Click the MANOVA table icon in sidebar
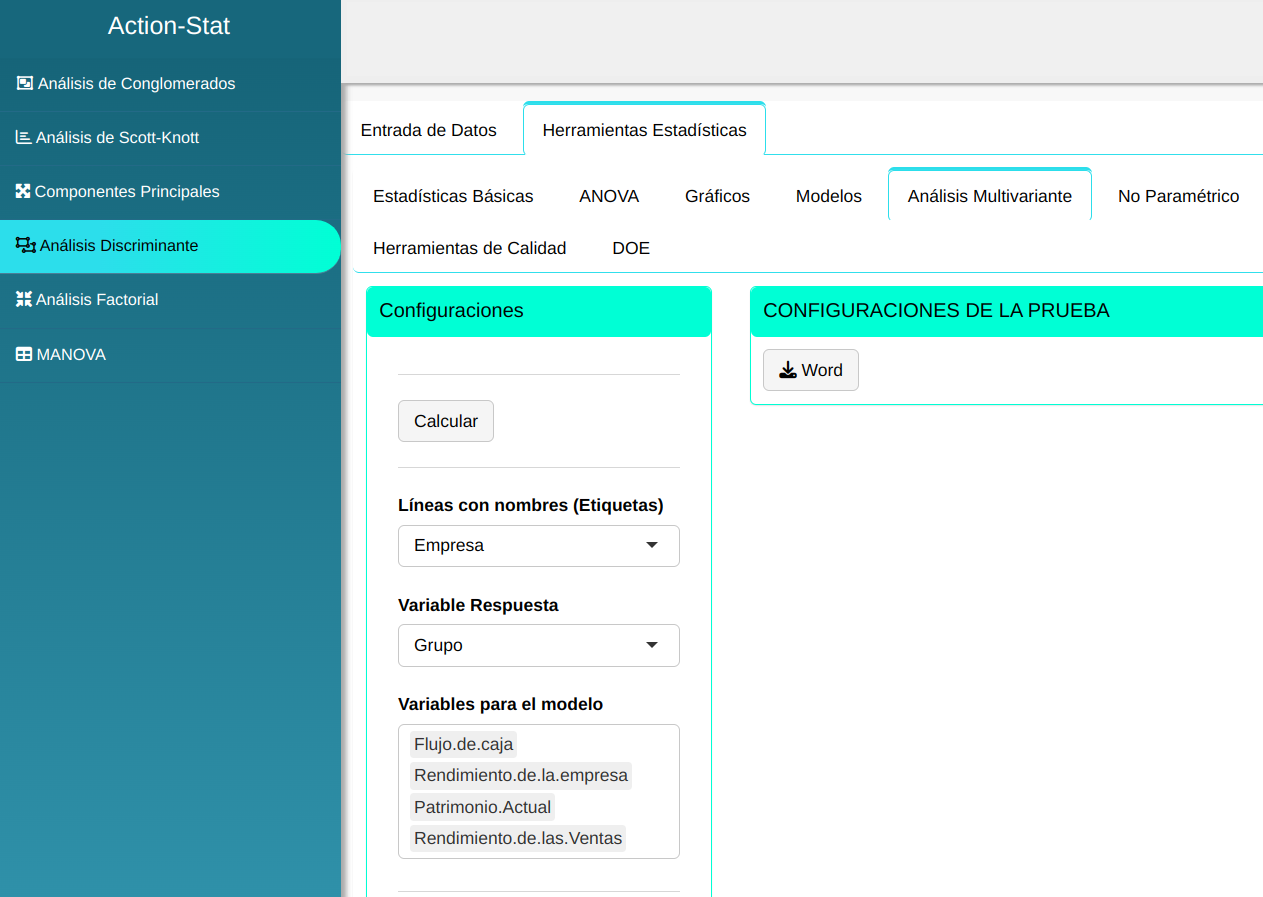 tap(24, 354)
